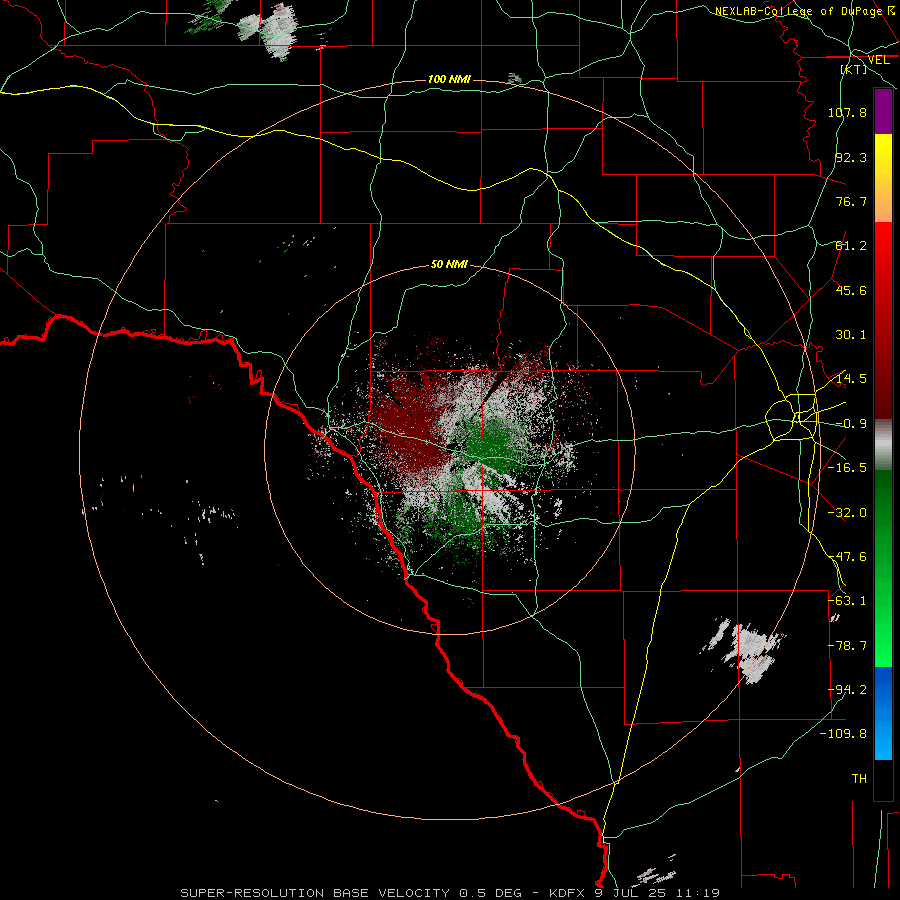Screen dimensions: 900x900
Task: Select the -47.6 scale value
Action: [847, 557]
